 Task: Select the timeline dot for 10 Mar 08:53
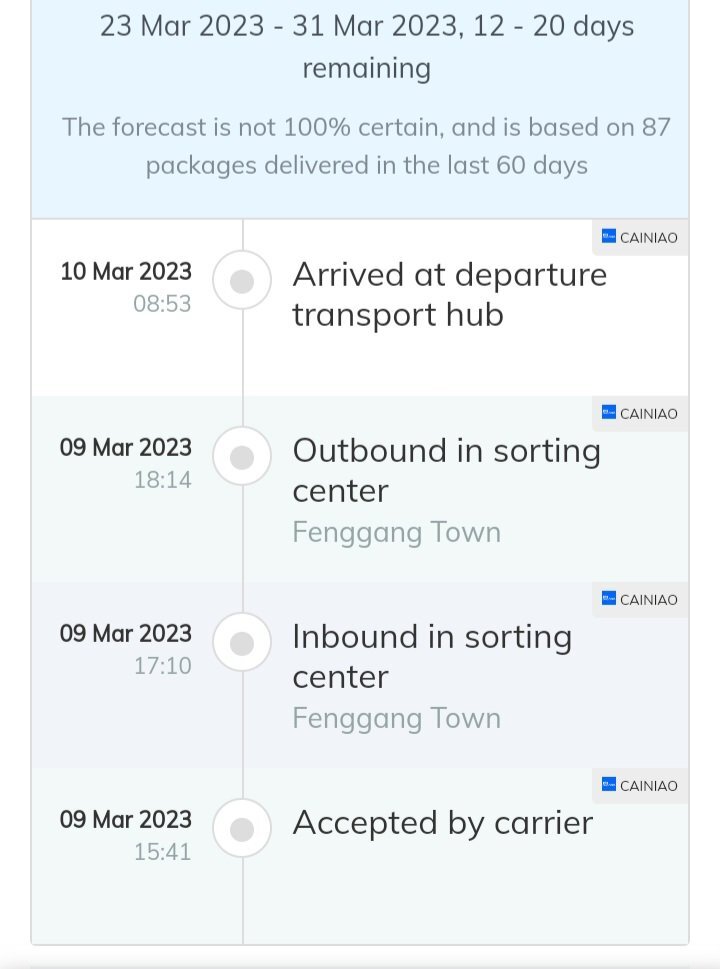pyautogui.click(x=242, y=281)
